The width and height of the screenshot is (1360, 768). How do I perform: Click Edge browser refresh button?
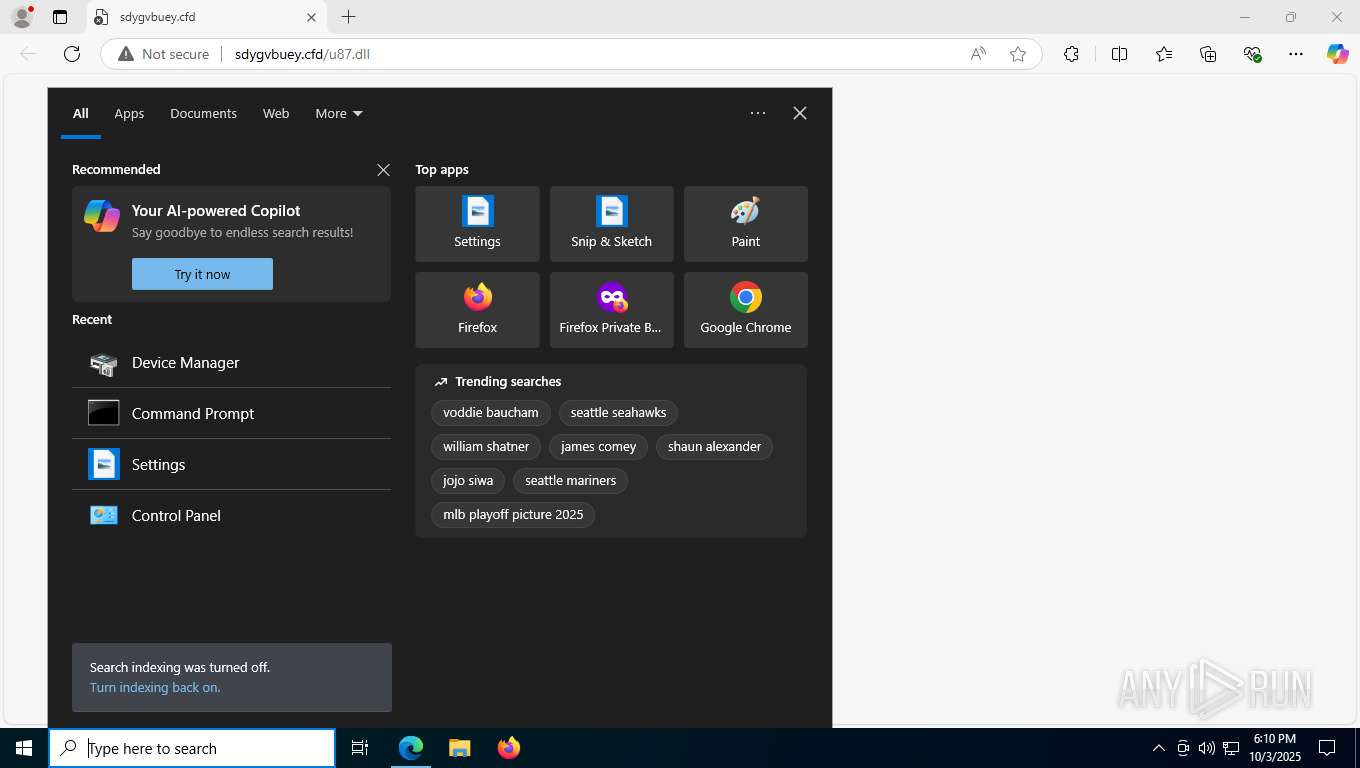[72, 54]
